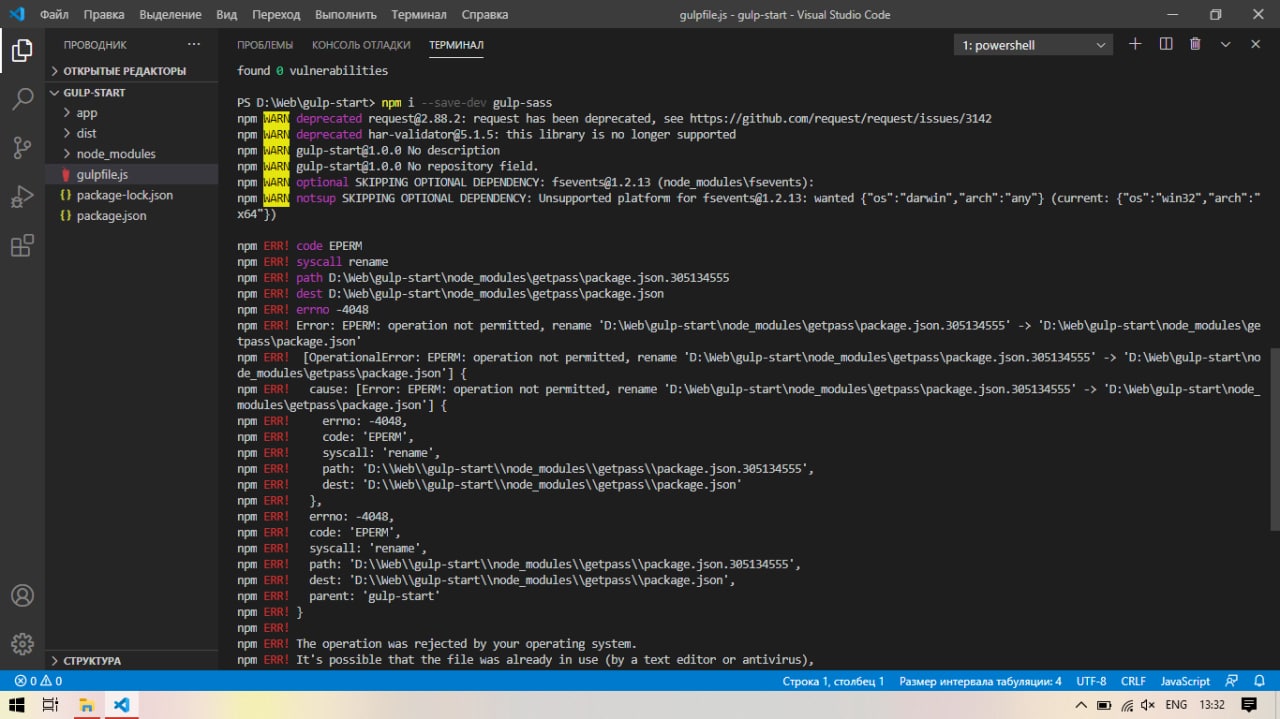1280x719 pixels.
Task: Change tab size via 'Размер интервала табуляции: 4'
Action: tap(980, 681)
